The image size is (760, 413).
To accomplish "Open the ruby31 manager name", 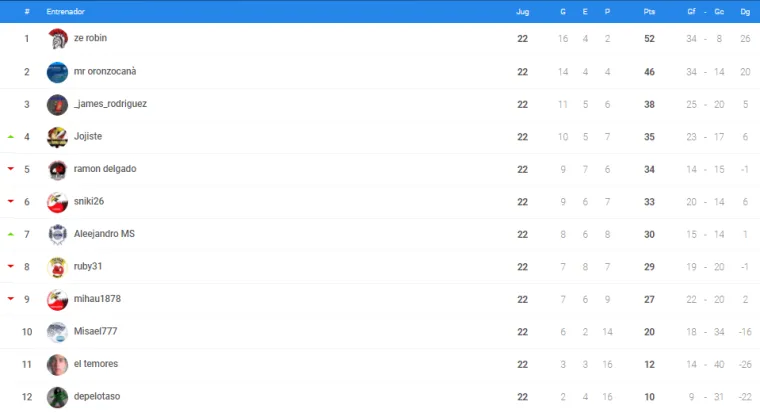I will coord(88,266).
